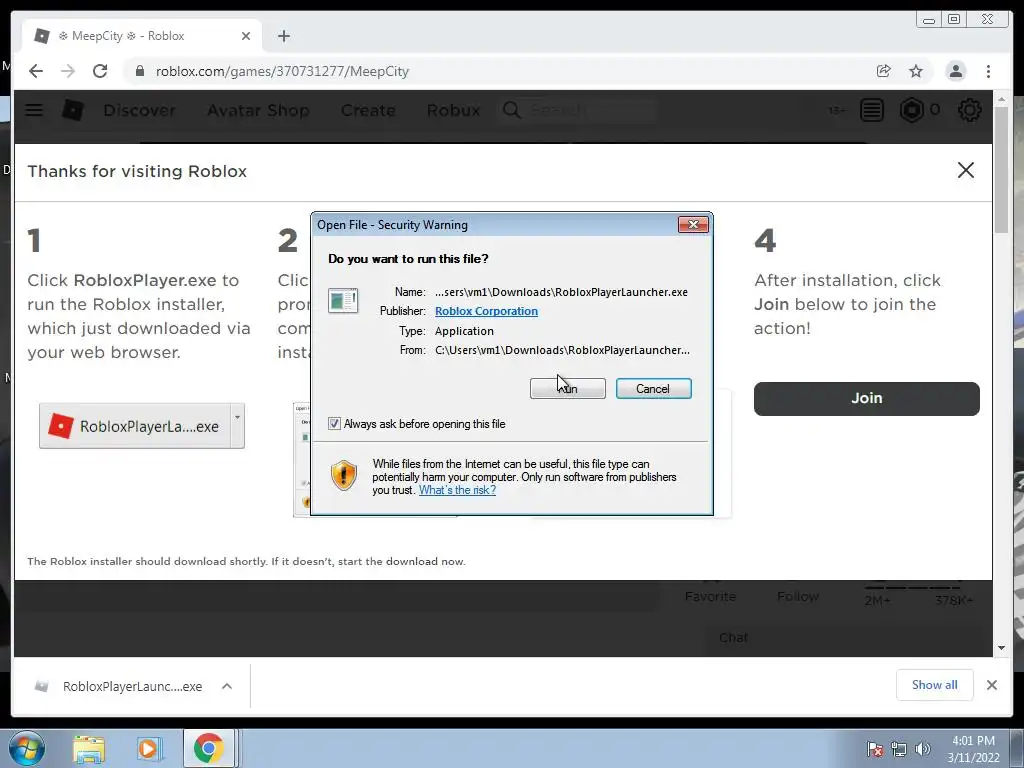Click the scrollbar down arrow
The image size is (1024, 768).
pyautogui.click(x=1001, y=648)
